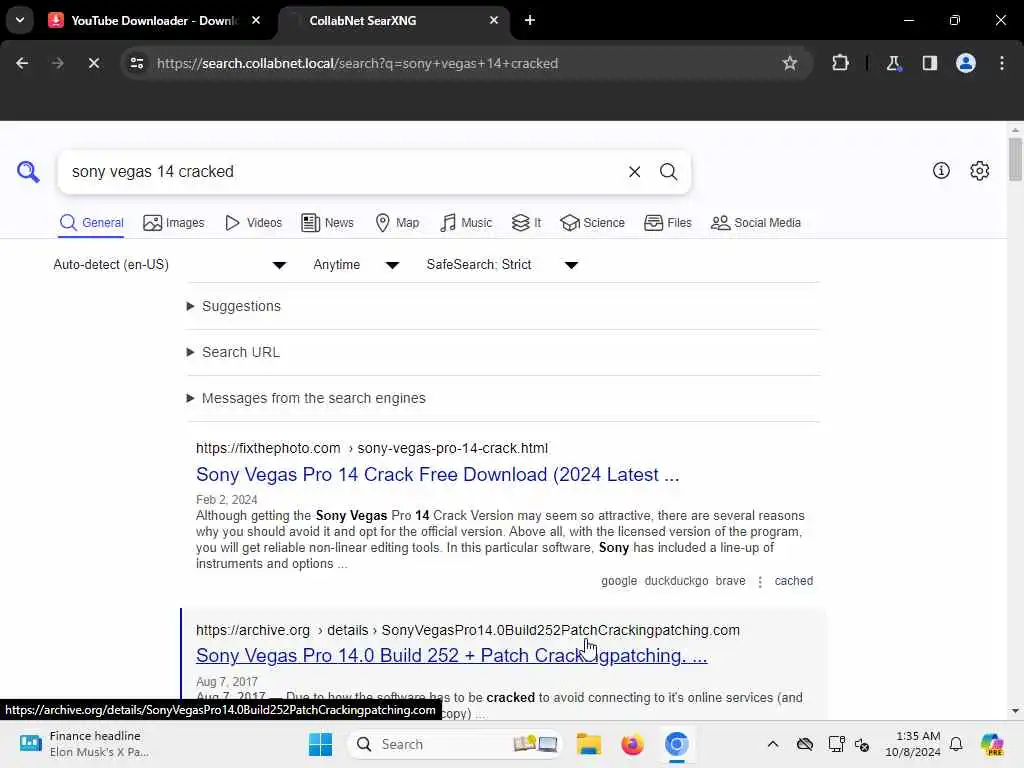Click the address bar URL
Image resolution: width=1024 pixels, height=768 pixels.
(357, 63)
